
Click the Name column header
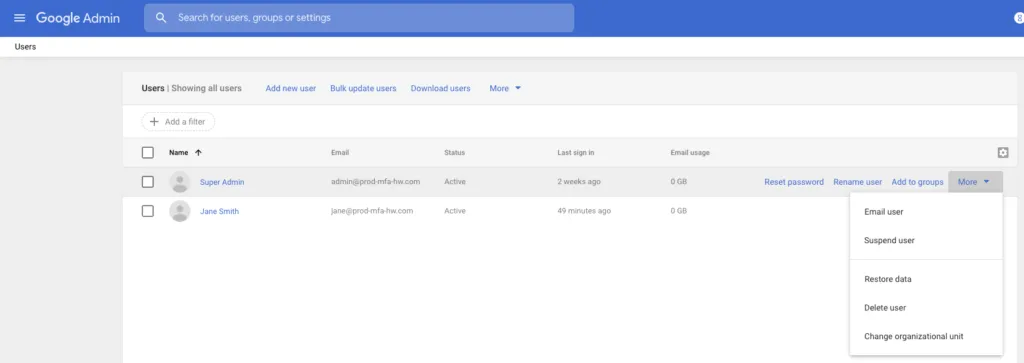pos(178,153)
